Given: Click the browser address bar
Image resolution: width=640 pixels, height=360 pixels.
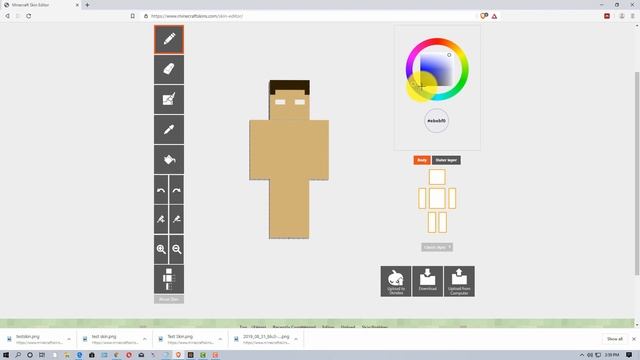Looking at the screenshot, I should 310,16.
